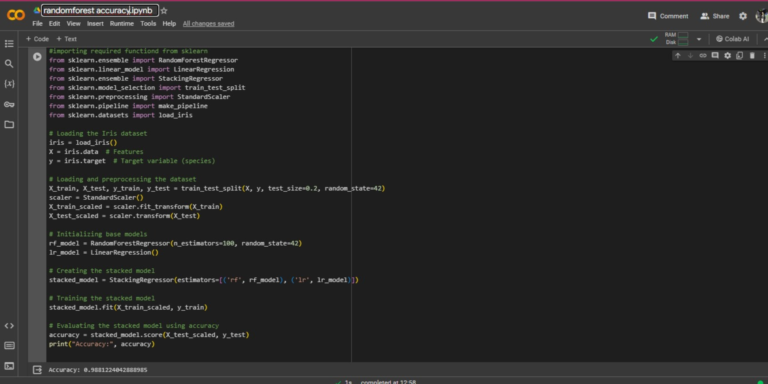The image size is (768, 384).
Task: Click the Share button
Action: pyautogui.click(x=715, y=16)
